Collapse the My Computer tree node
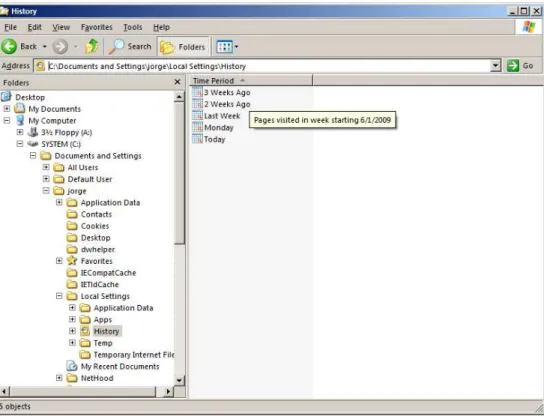The height and width of the screenshot is (416, 544). pos(7,120)
